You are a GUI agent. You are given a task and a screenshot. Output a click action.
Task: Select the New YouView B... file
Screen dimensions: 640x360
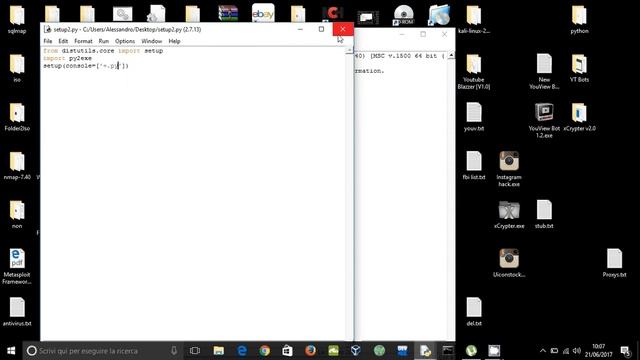(544, 72)
